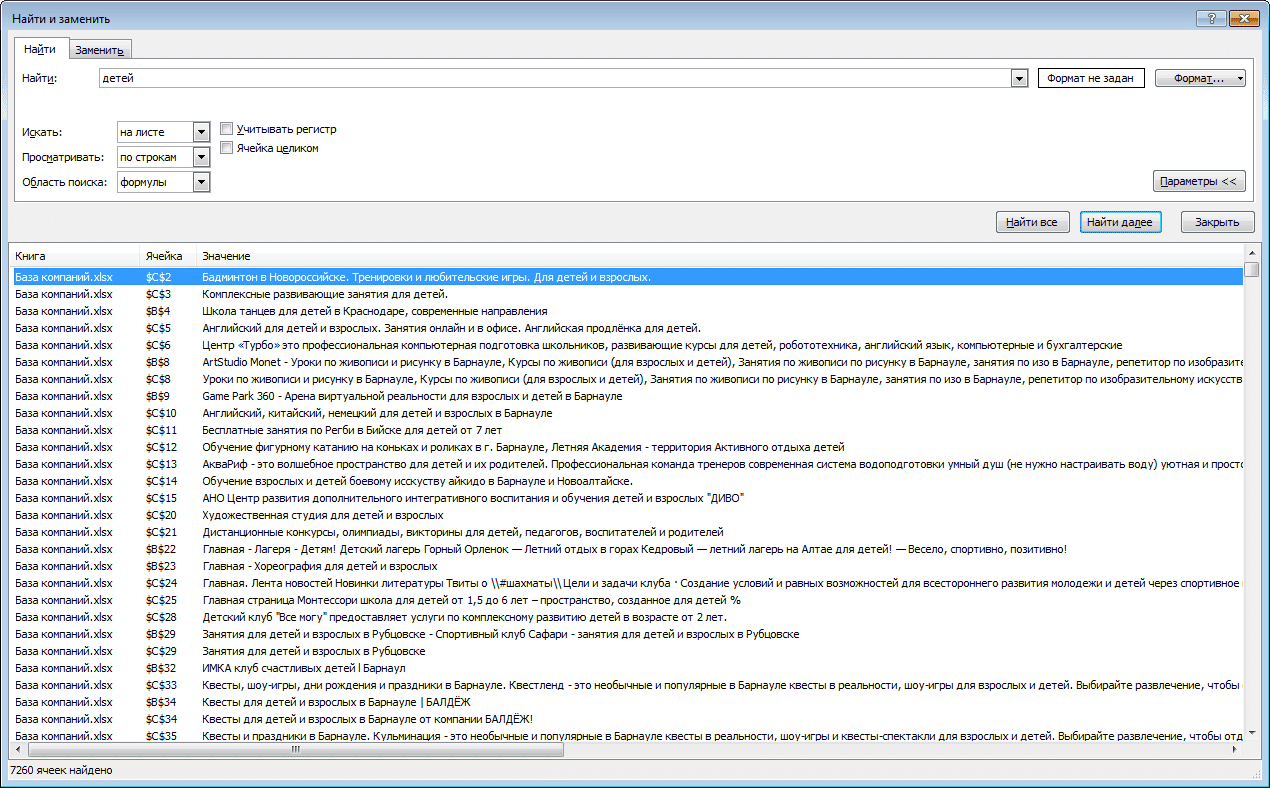Open the Искать dropdown showing на листе
Screen dimensions: 1270x788
163,132
